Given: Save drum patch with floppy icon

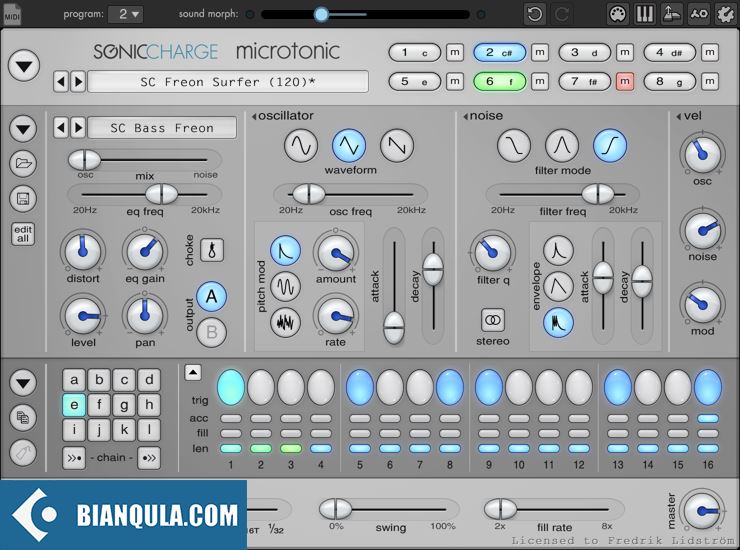Looking at the screenshot, I should (23, 198).
